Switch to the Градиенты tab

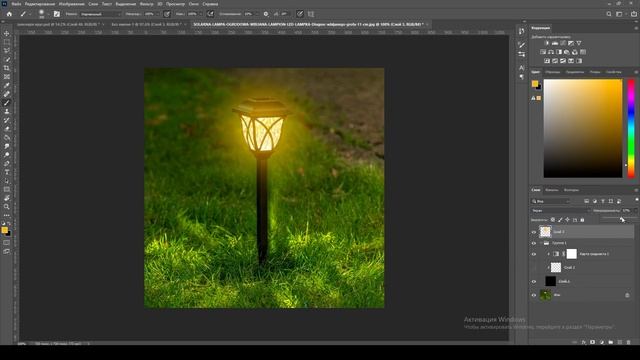(575, 72)
